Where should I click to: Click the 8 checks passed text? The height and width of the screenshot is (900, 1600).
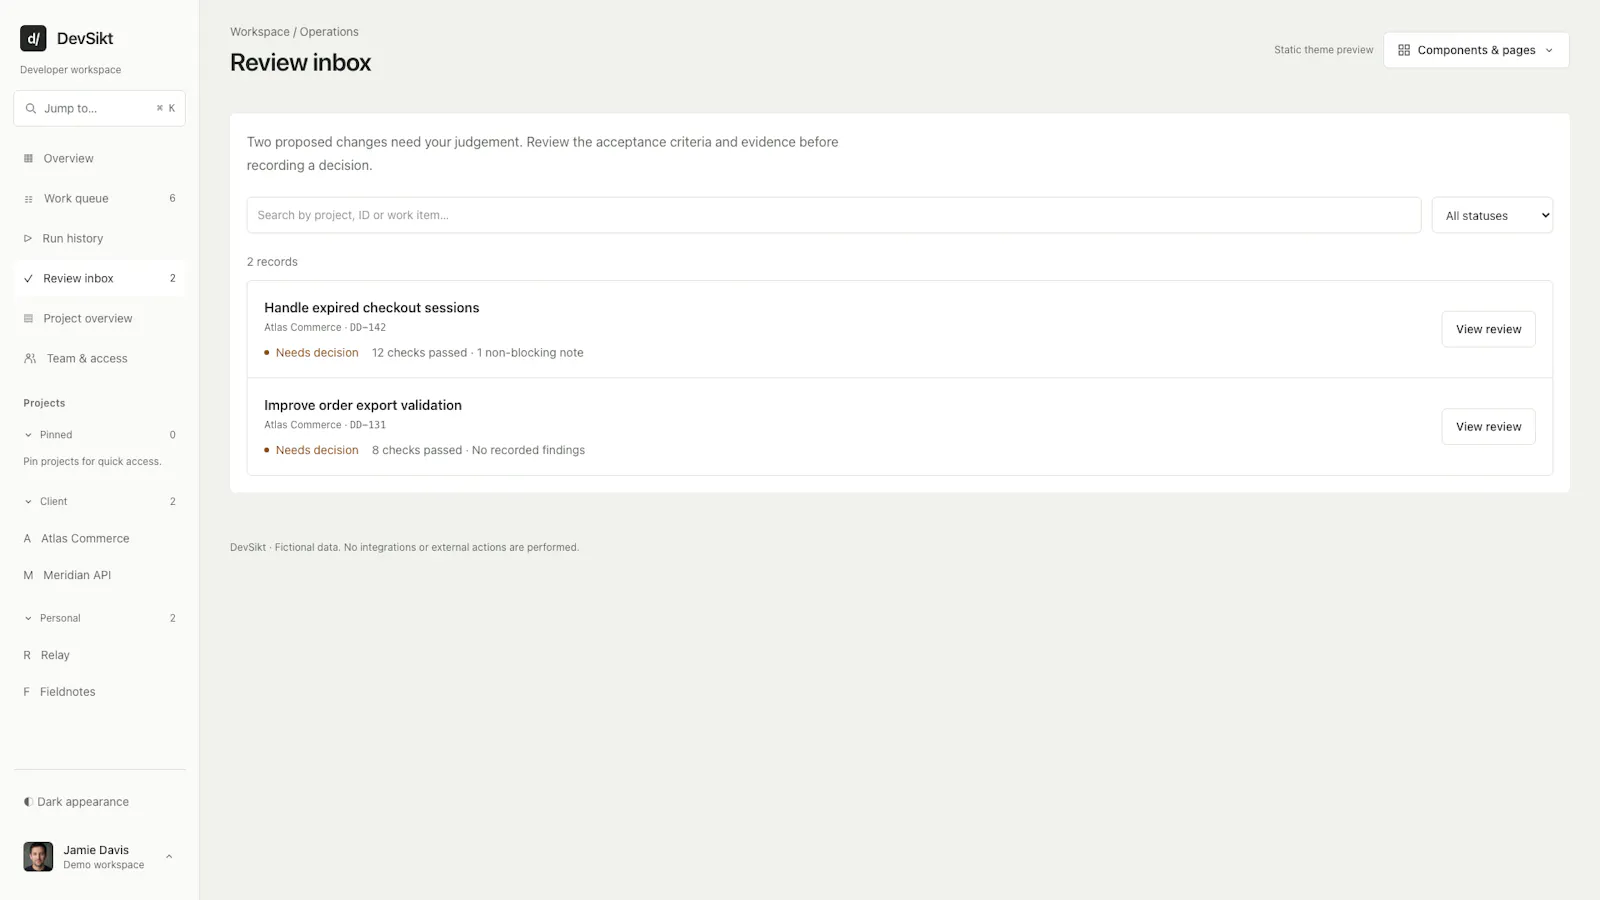417,450
